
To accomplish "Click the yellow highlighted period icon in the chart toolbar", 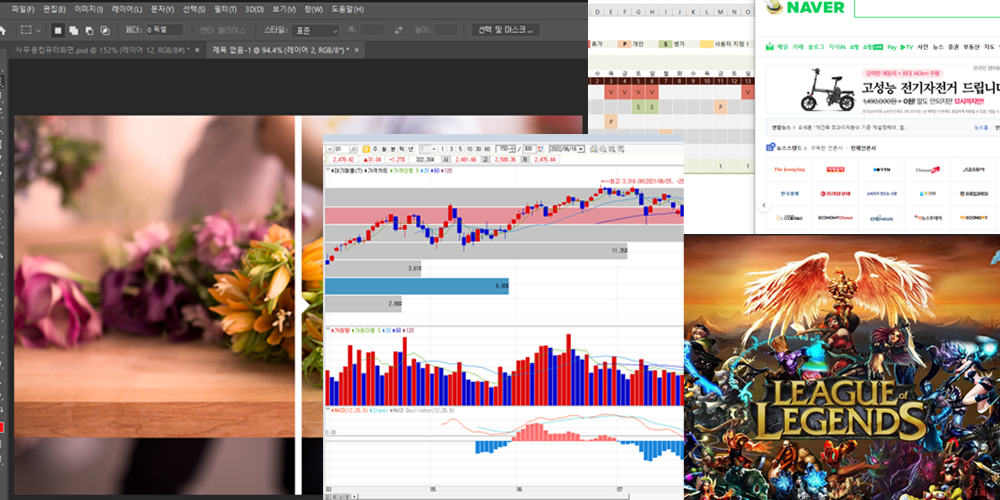I will (x=365, y=149).
